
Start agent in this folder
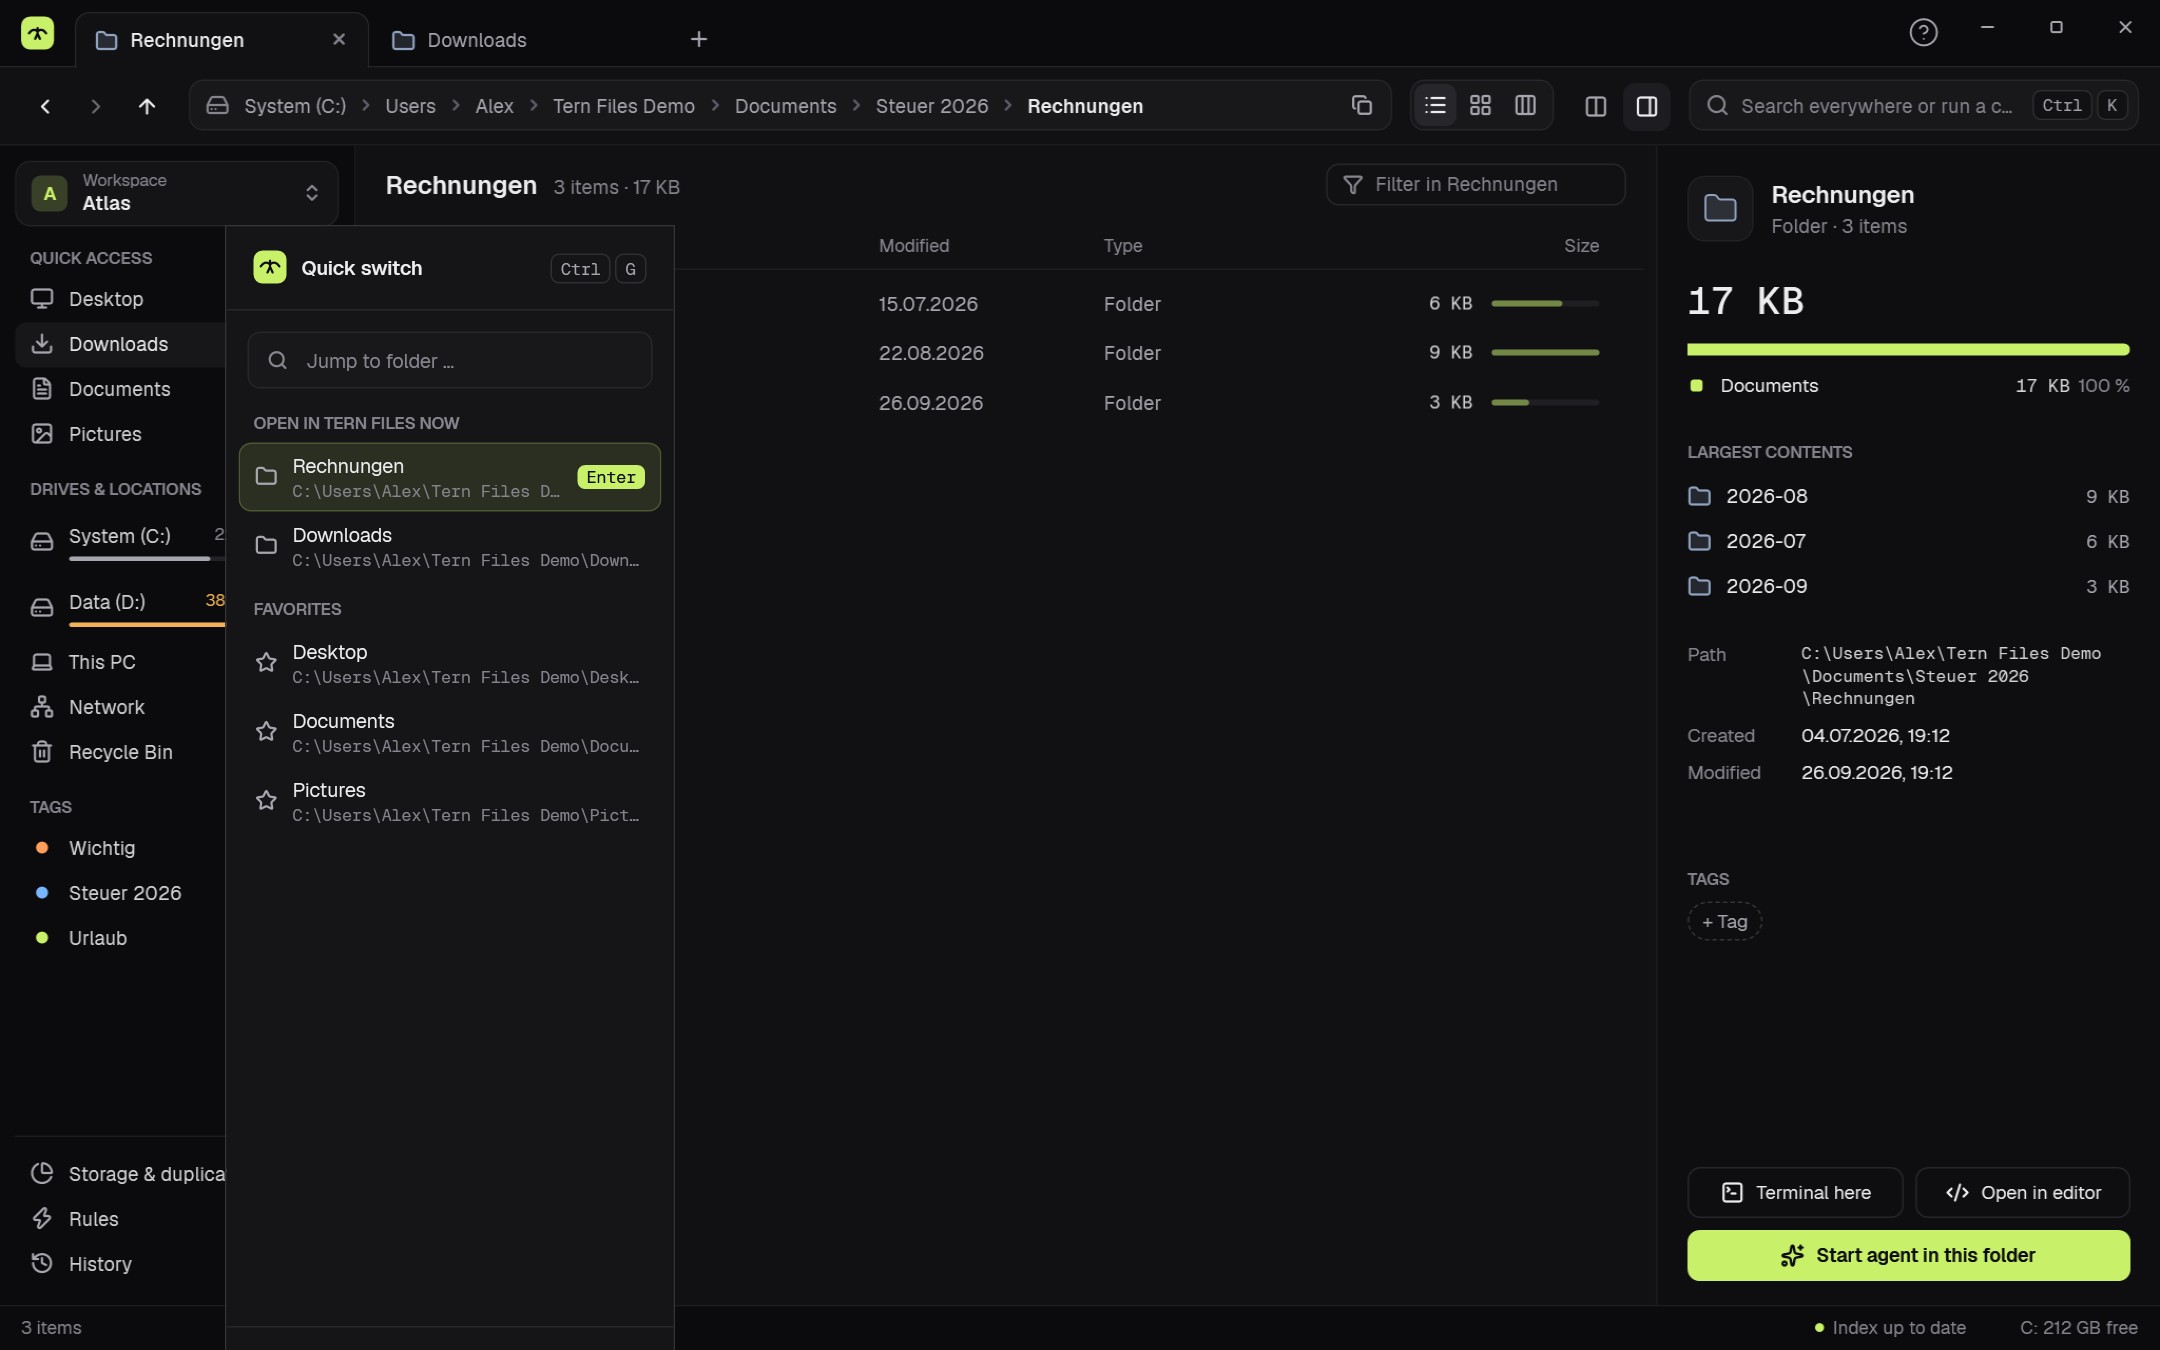pos(1908,1255)
